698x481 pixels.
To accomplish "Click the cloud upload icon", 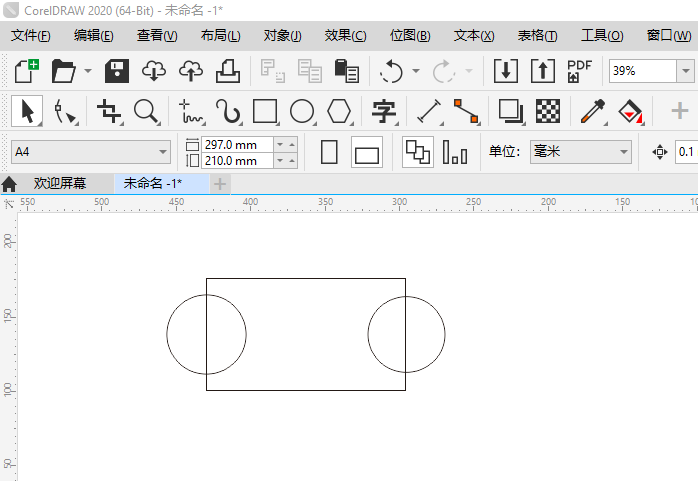I will coord(191,71).
